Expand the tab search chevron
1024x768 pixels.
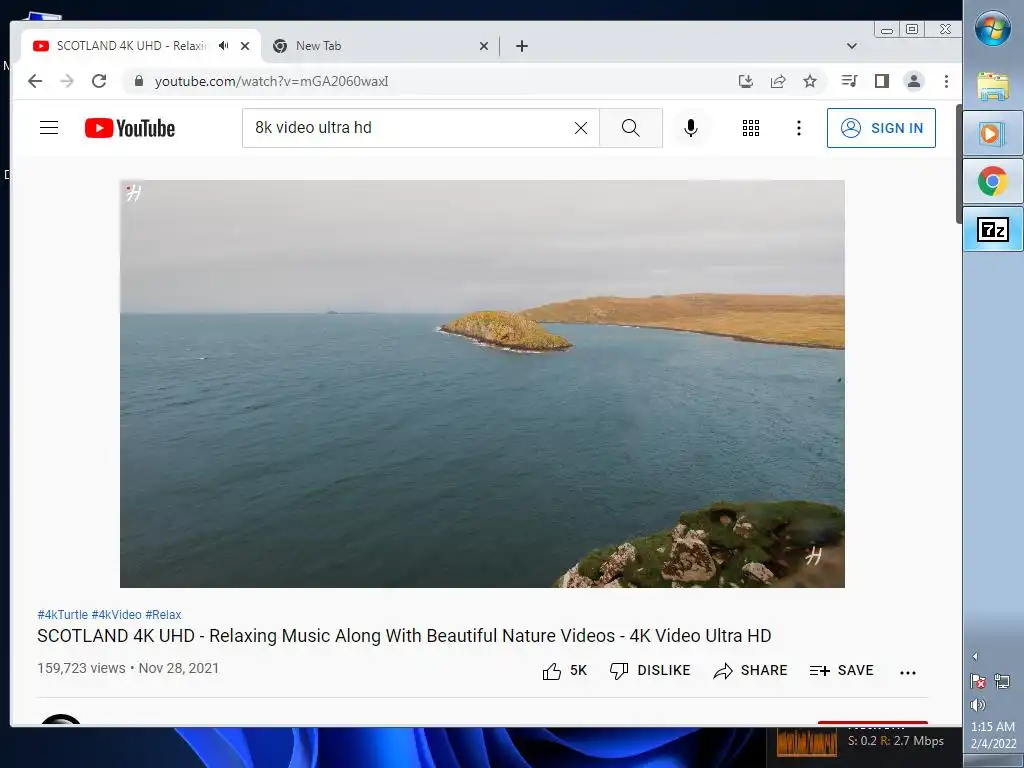point(852,46)
